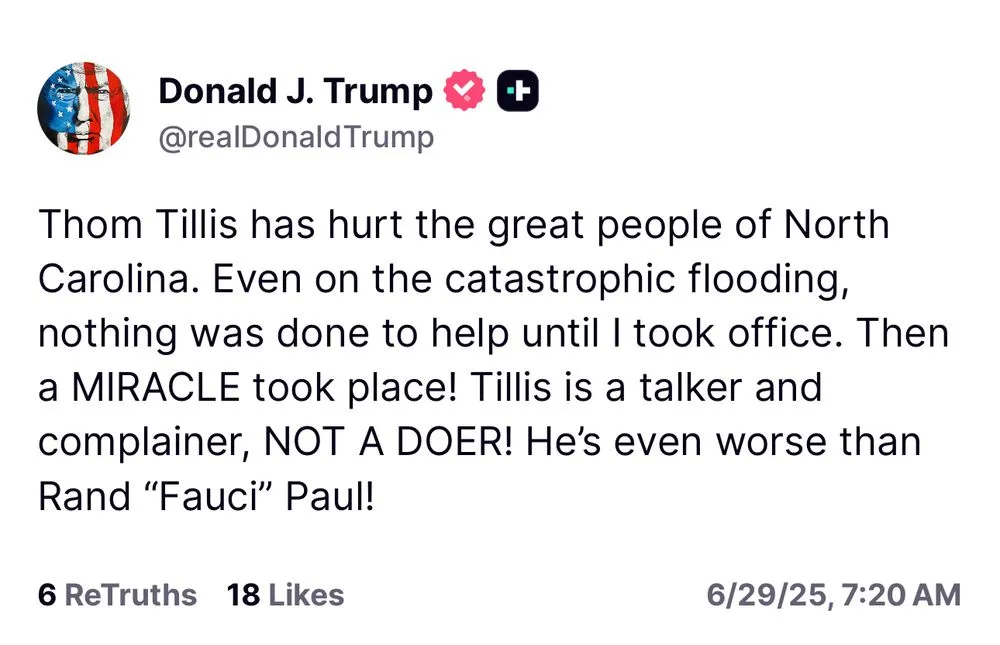Click the word "Carolina" in the post
Image resolution: width=1000 pixels, height=645 pixels.
112,279
